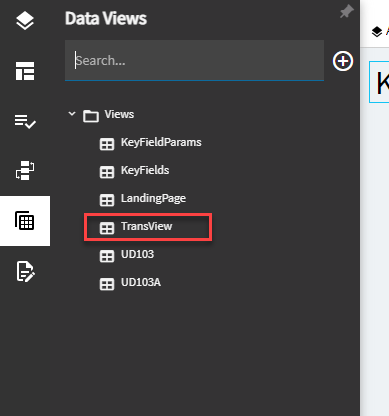The height and width of the screenshot is (416, 389).
Task: Open the KeyFields view
Action: pyautogui.click(x=145, y=170)
